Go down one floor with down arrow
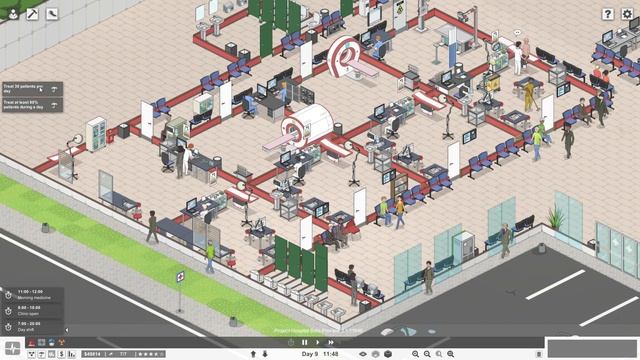This screenshot has height=360, width=640. [265, 354]
